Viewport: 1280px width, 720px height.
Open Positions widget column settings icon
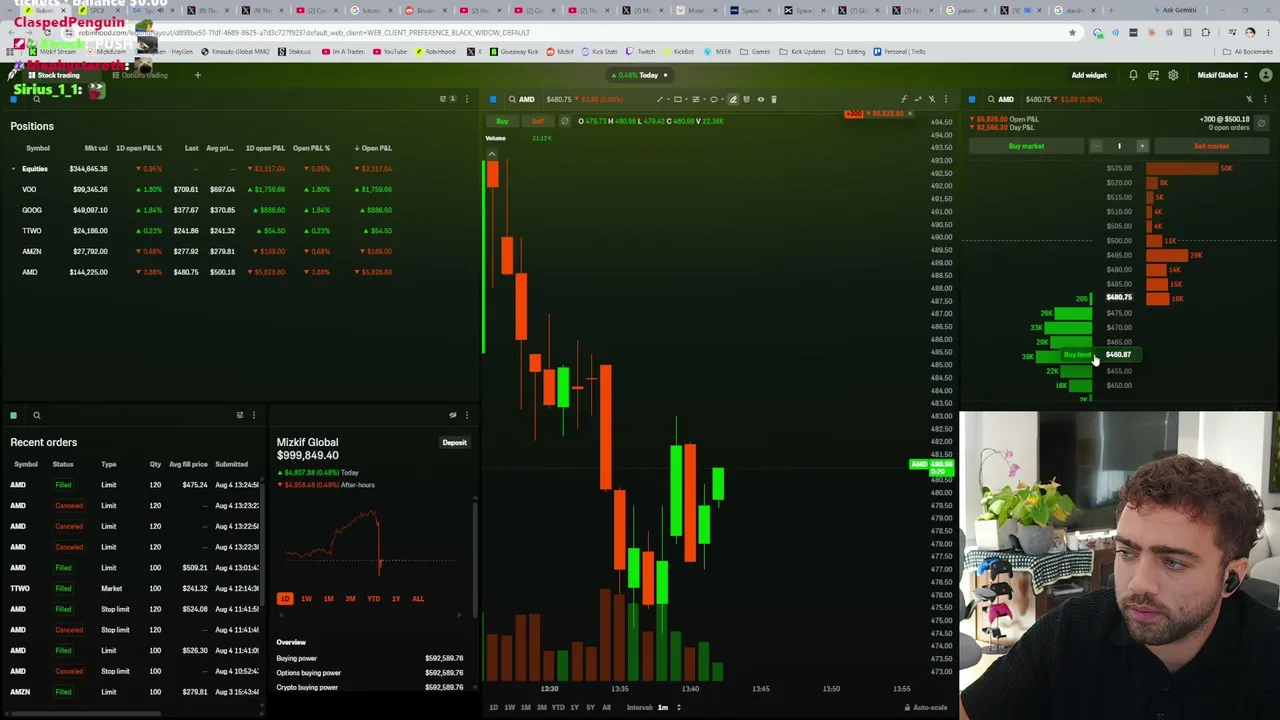click(x=444, y=99)
